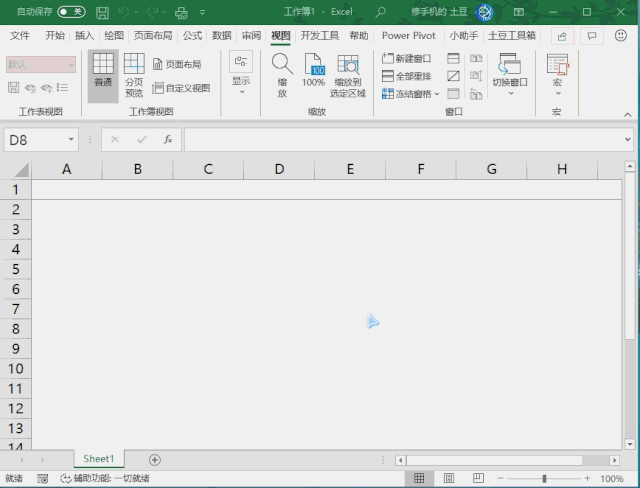Switch to Page Break view in status bar
The width and height of the screenshot is (640, 488).
click(478, 478)
